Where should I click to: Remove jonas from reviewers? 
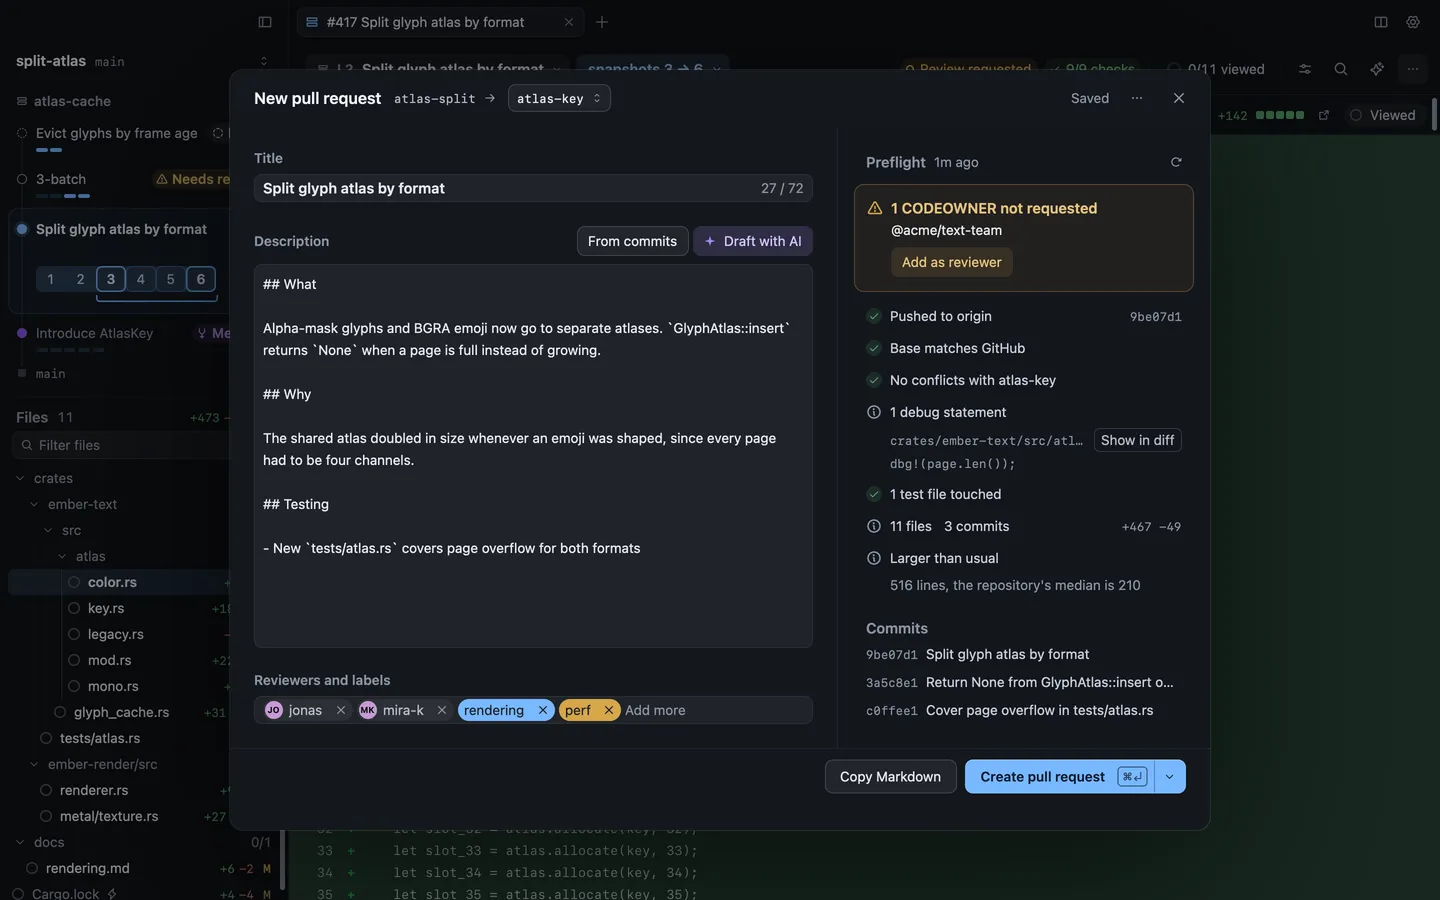pyautogui.click(x=341, y=710)
